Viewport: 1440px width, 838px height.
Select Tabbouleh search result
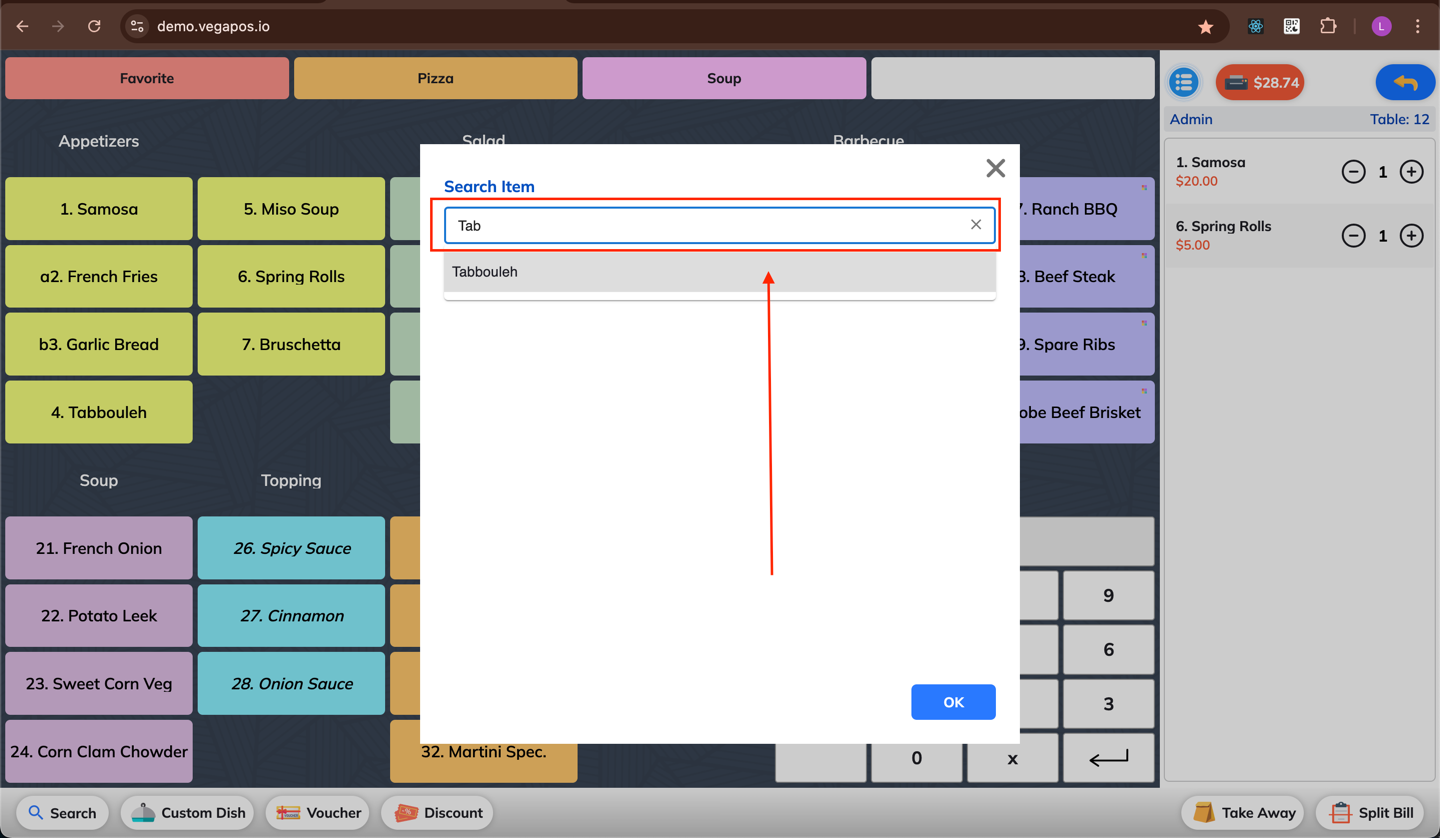click(720, 272)
